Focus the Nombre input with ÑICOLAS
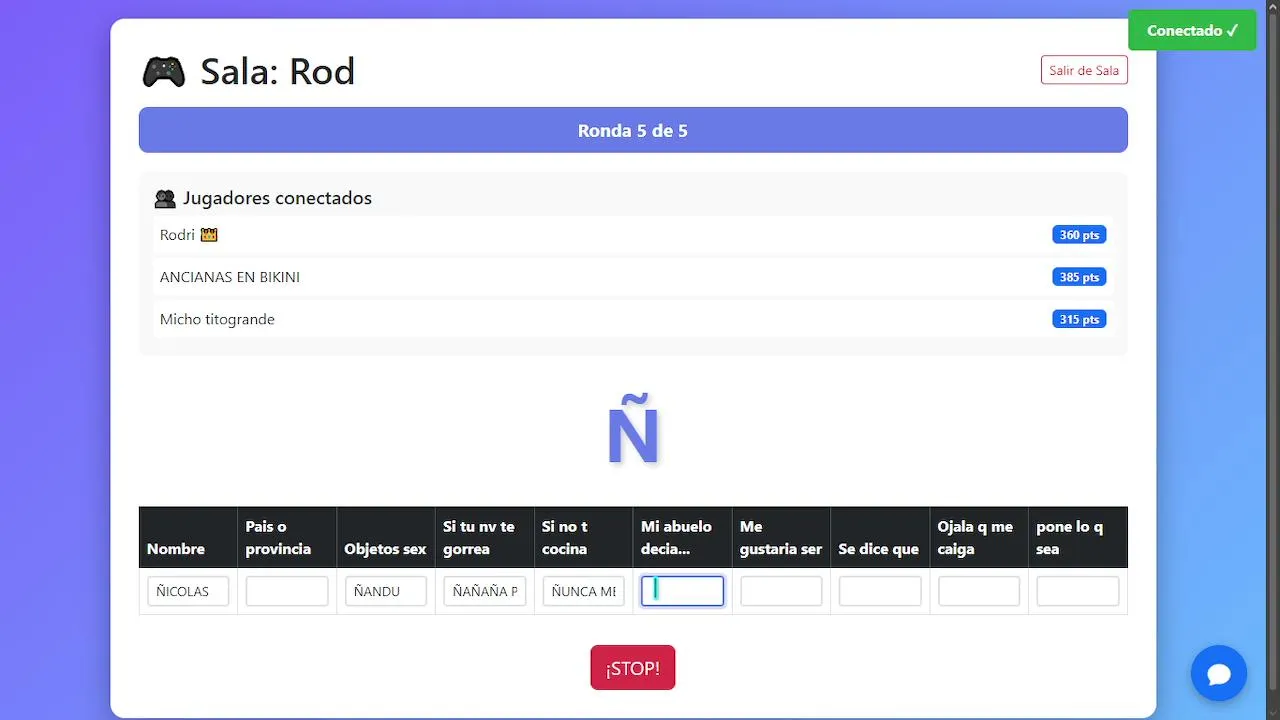 click(x=188, y=591)
